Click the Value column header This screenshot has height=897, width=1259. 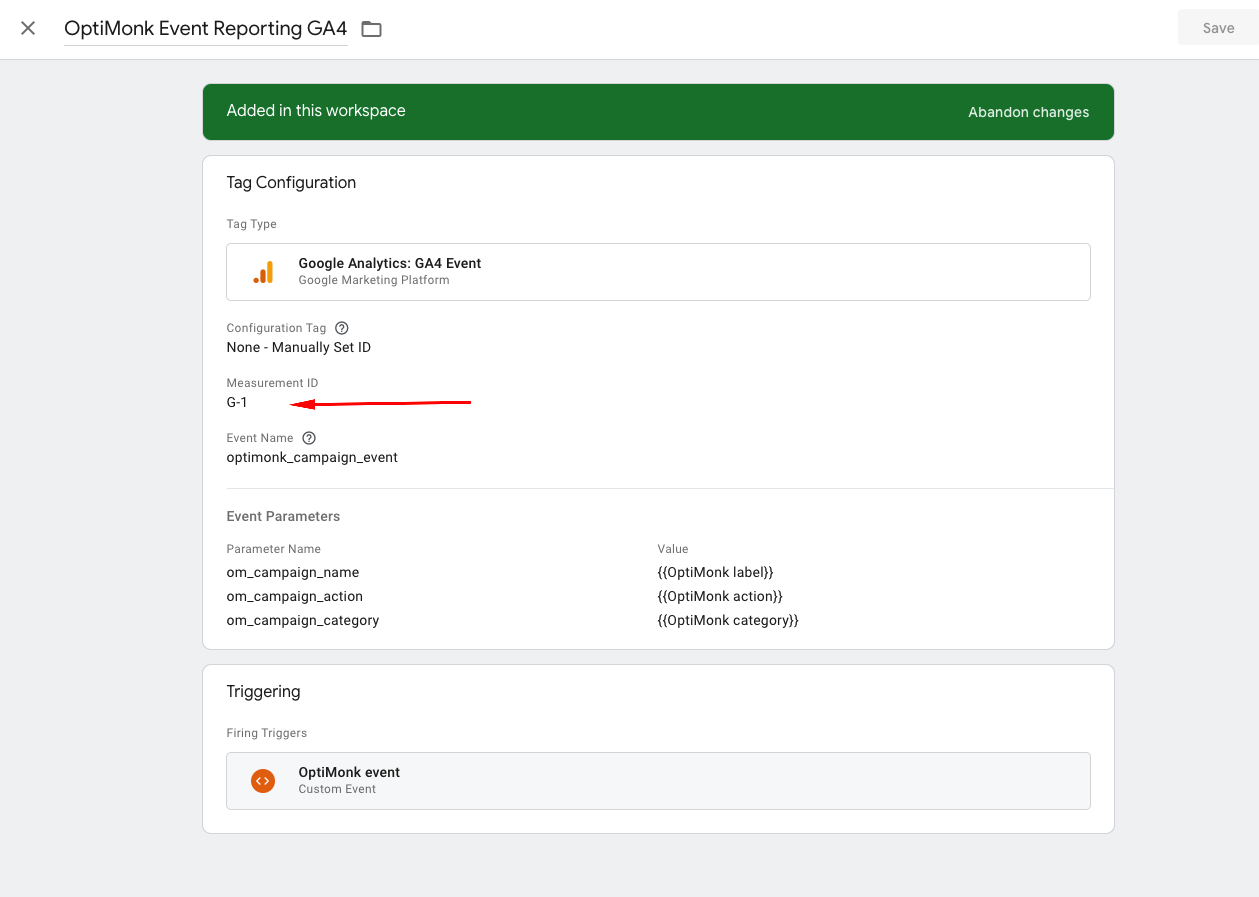point(673,549)
